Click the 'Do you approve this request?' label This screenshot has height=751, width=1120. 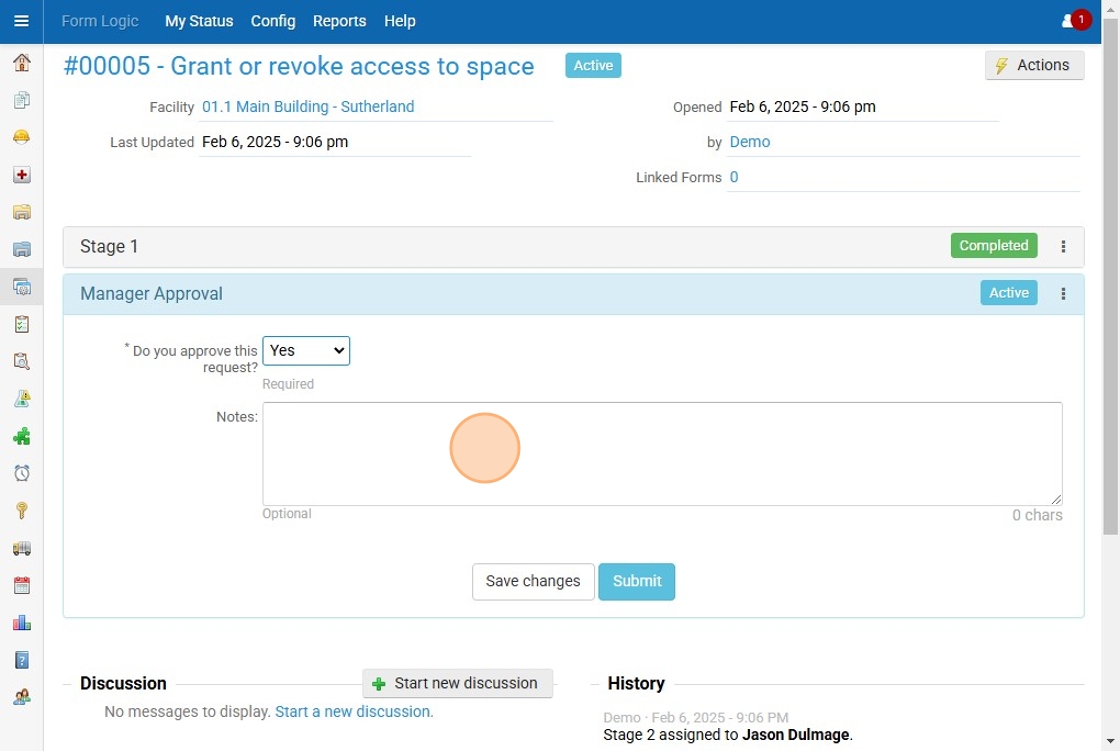191,359
